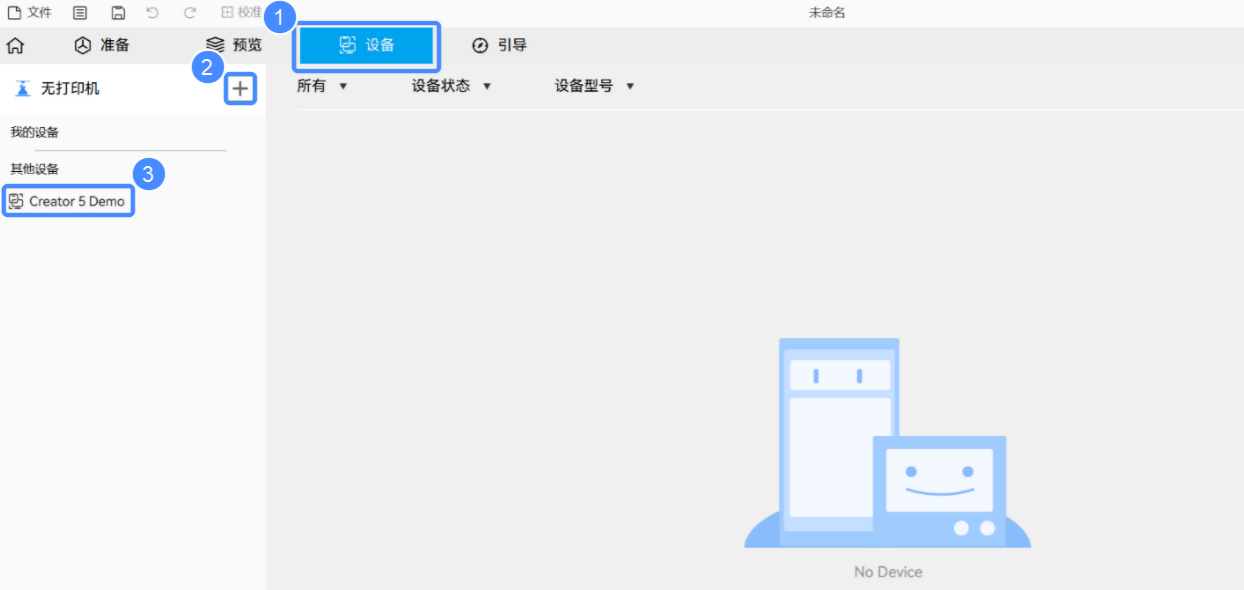Switch to the 准备 tab
This screenshot has width=1244, height=590.
click(102, 45)
